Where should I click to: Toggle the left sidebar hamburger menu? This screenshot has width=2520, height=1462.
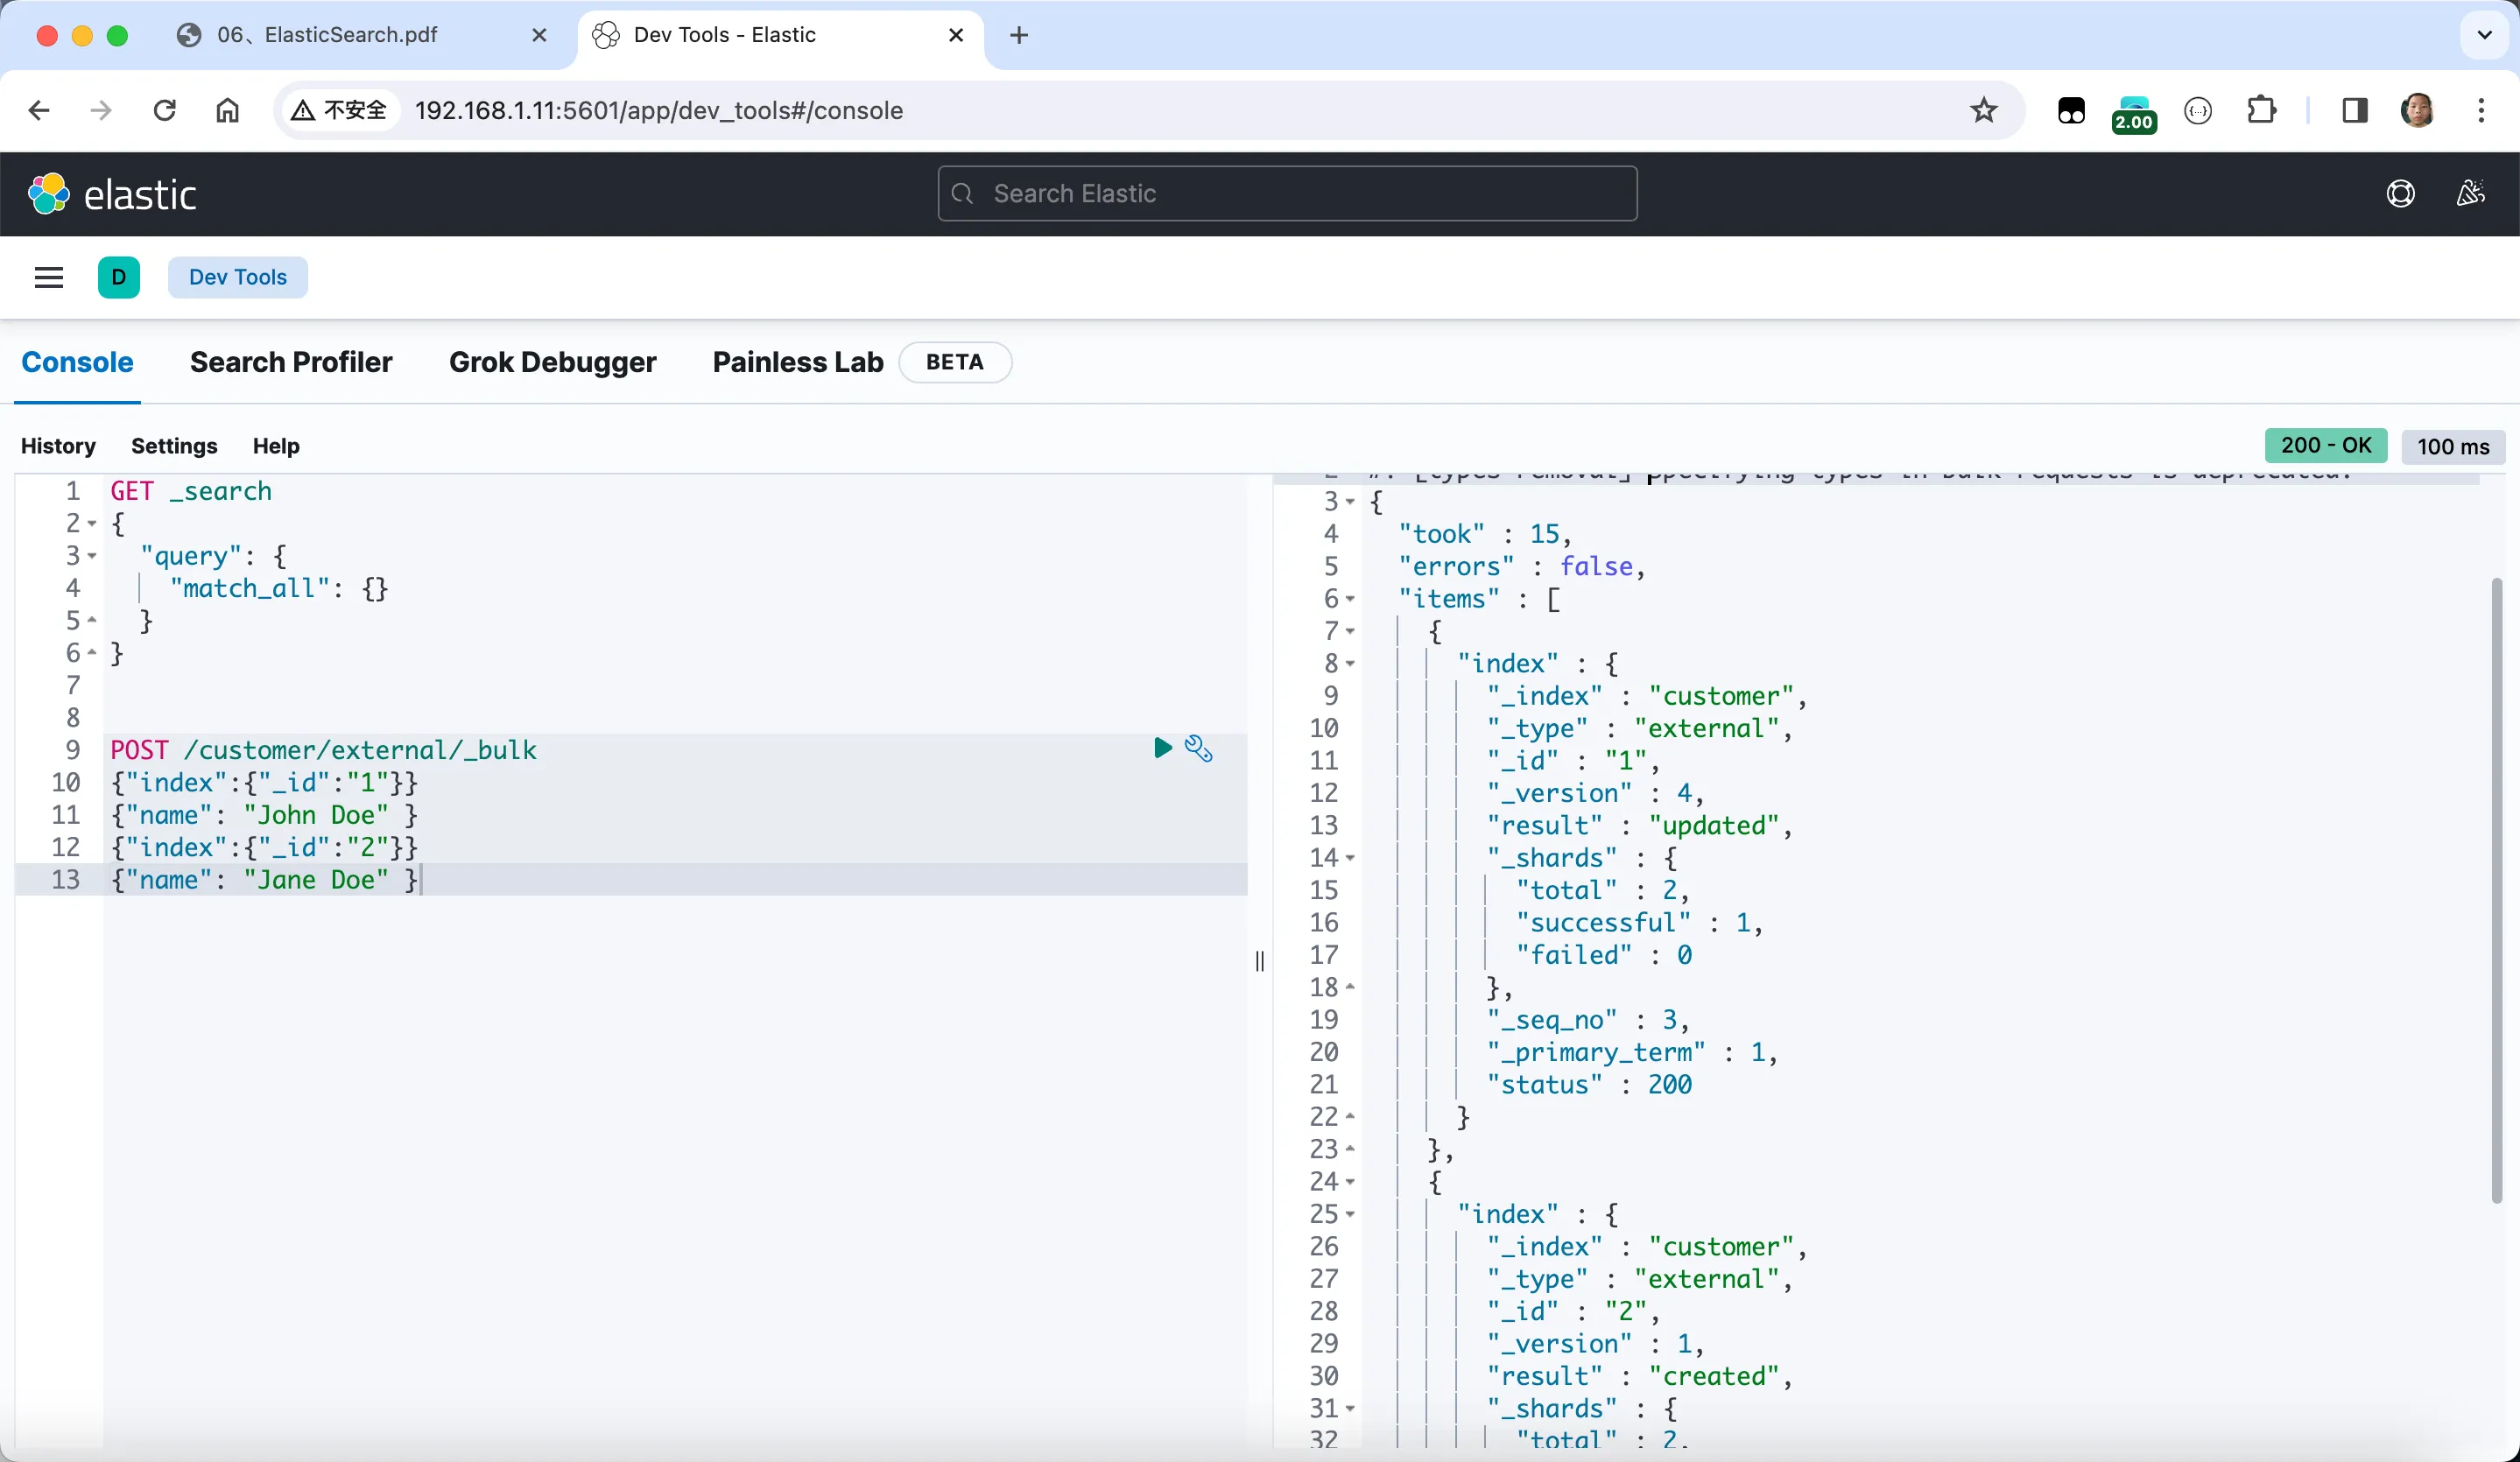(x=47, y=277)
